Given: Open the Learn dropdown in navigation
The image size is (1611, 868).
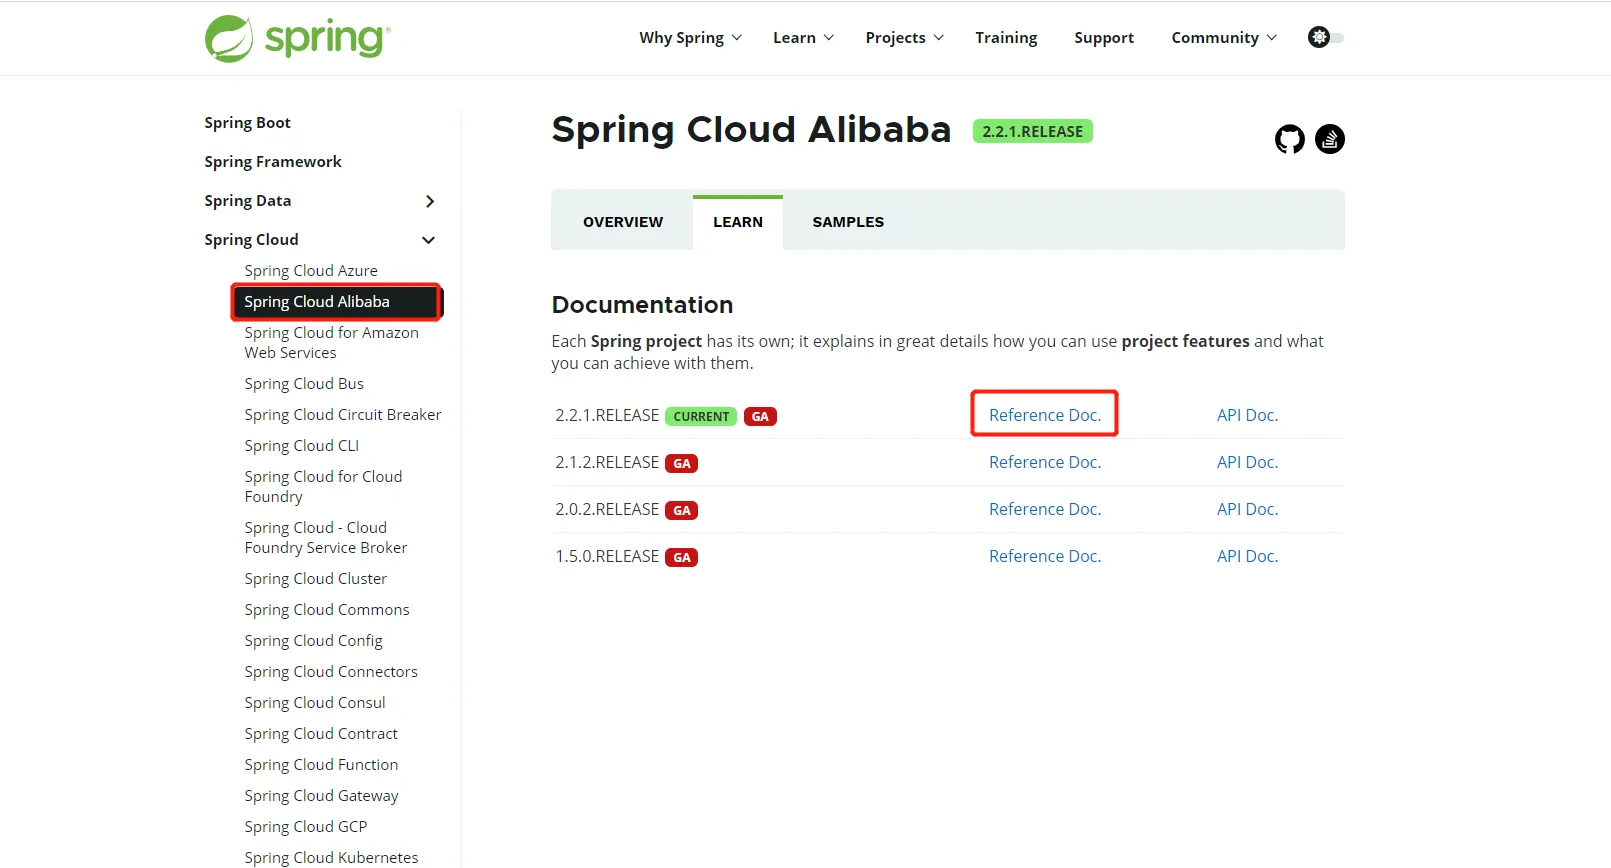Looking at the screenshot, I should coord(802,38).
